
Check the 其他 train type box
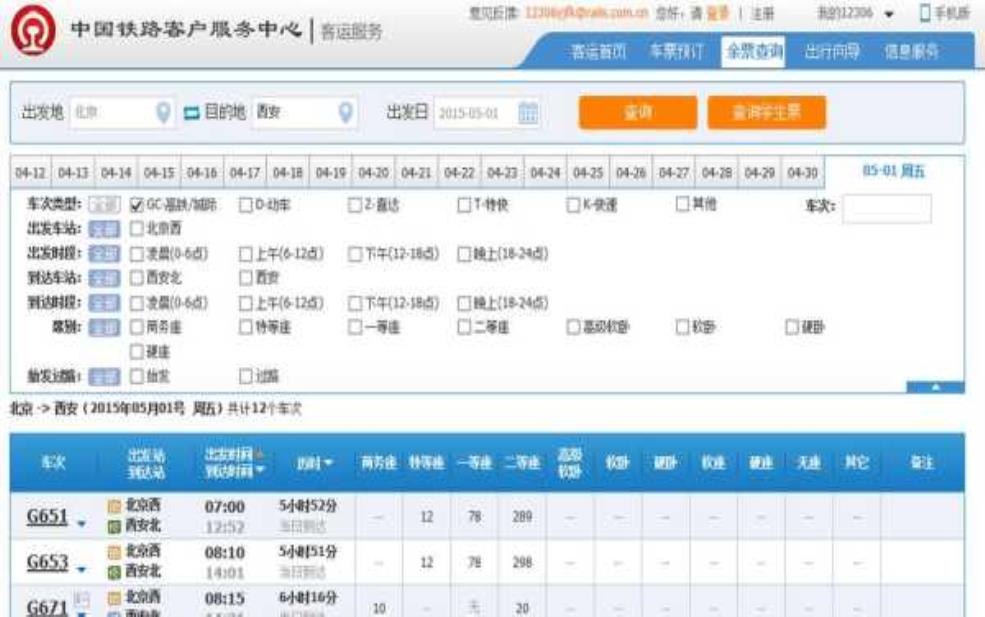[682, 204]
